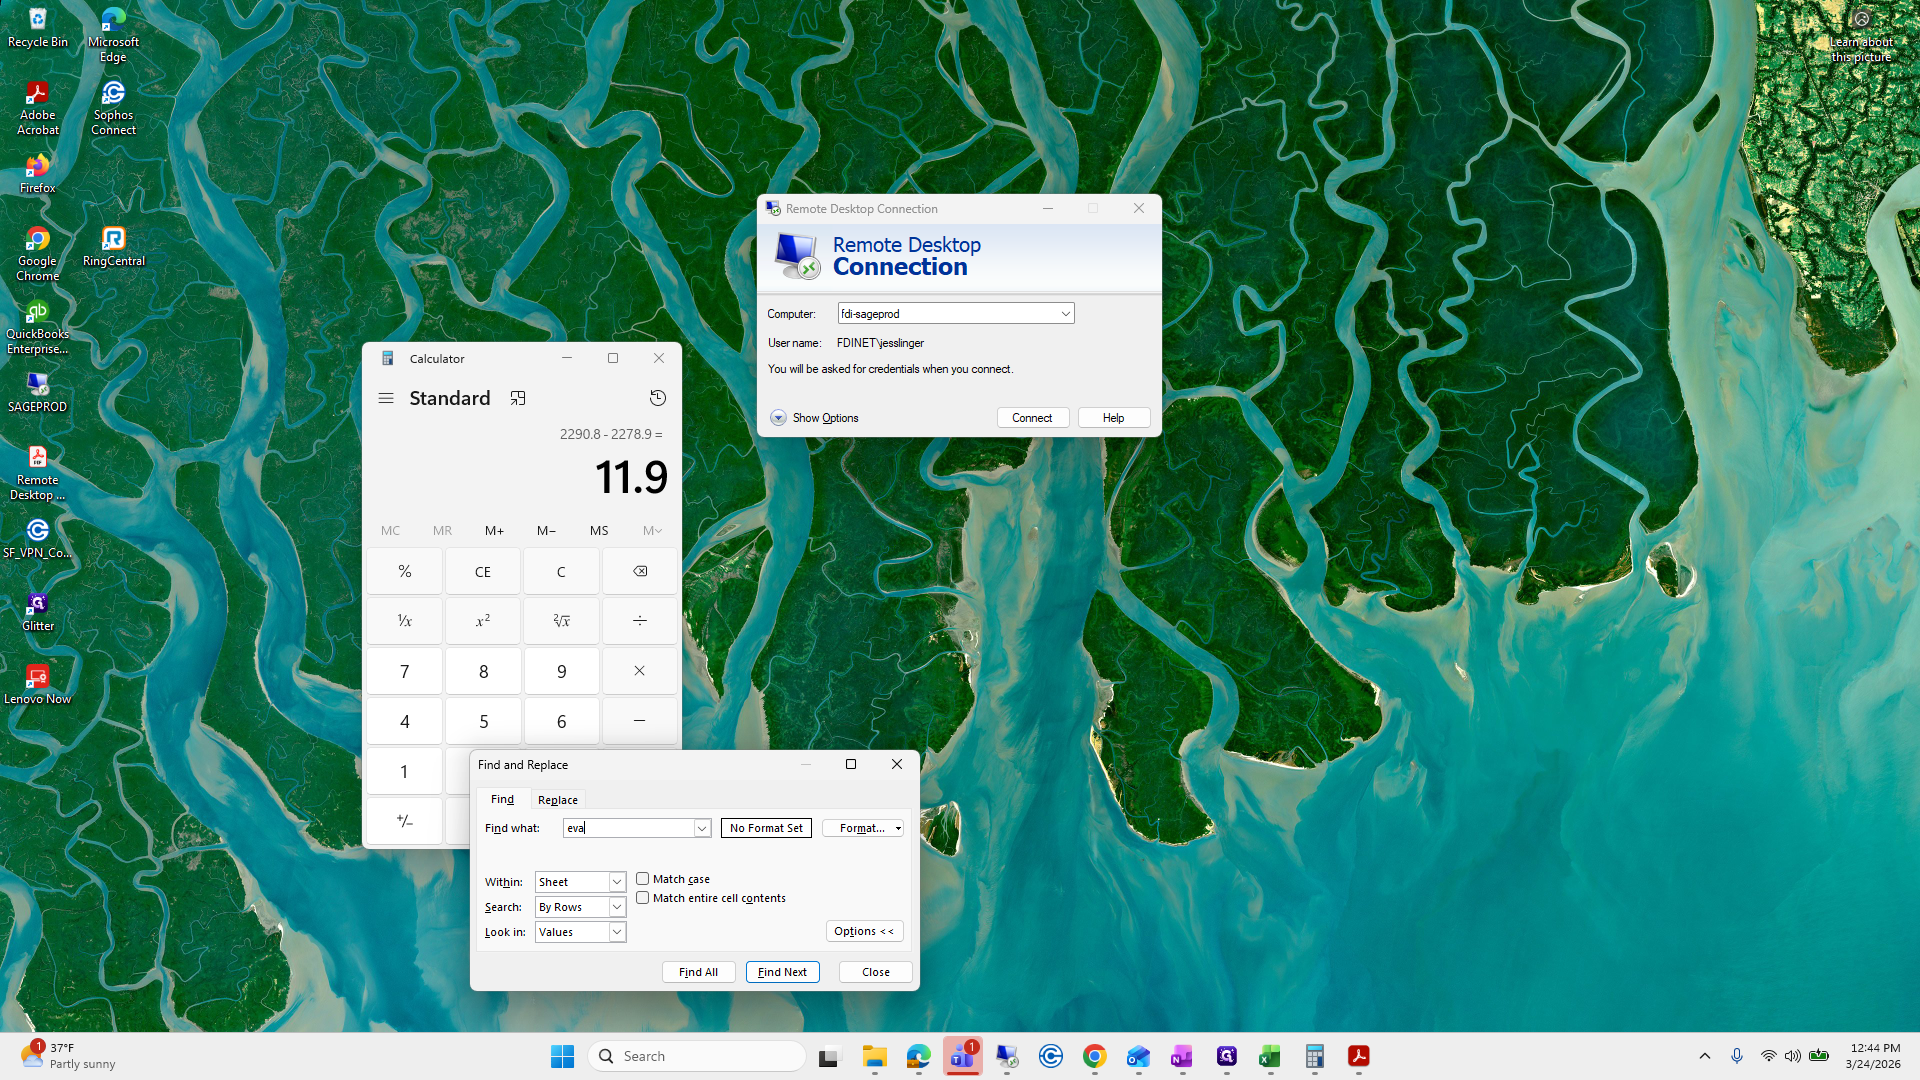Viewport: 1920px width, 1080px height.
Task: Enable Match case checkbox
Action: (x=643, y=879)
